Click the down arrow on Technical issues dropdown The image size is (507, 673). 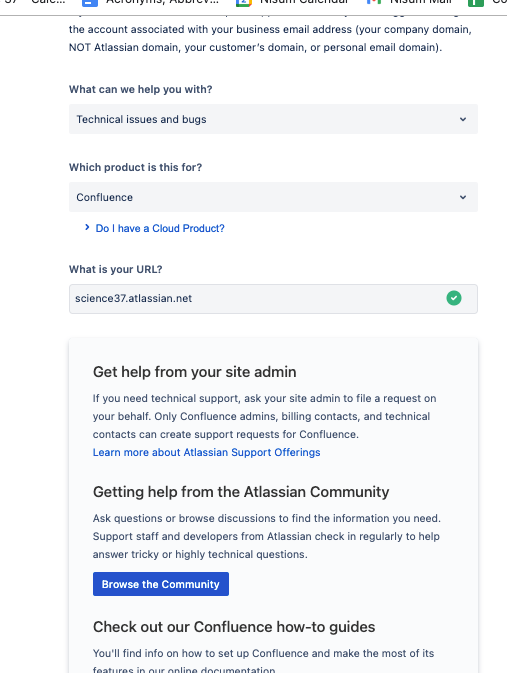(463, 119)
